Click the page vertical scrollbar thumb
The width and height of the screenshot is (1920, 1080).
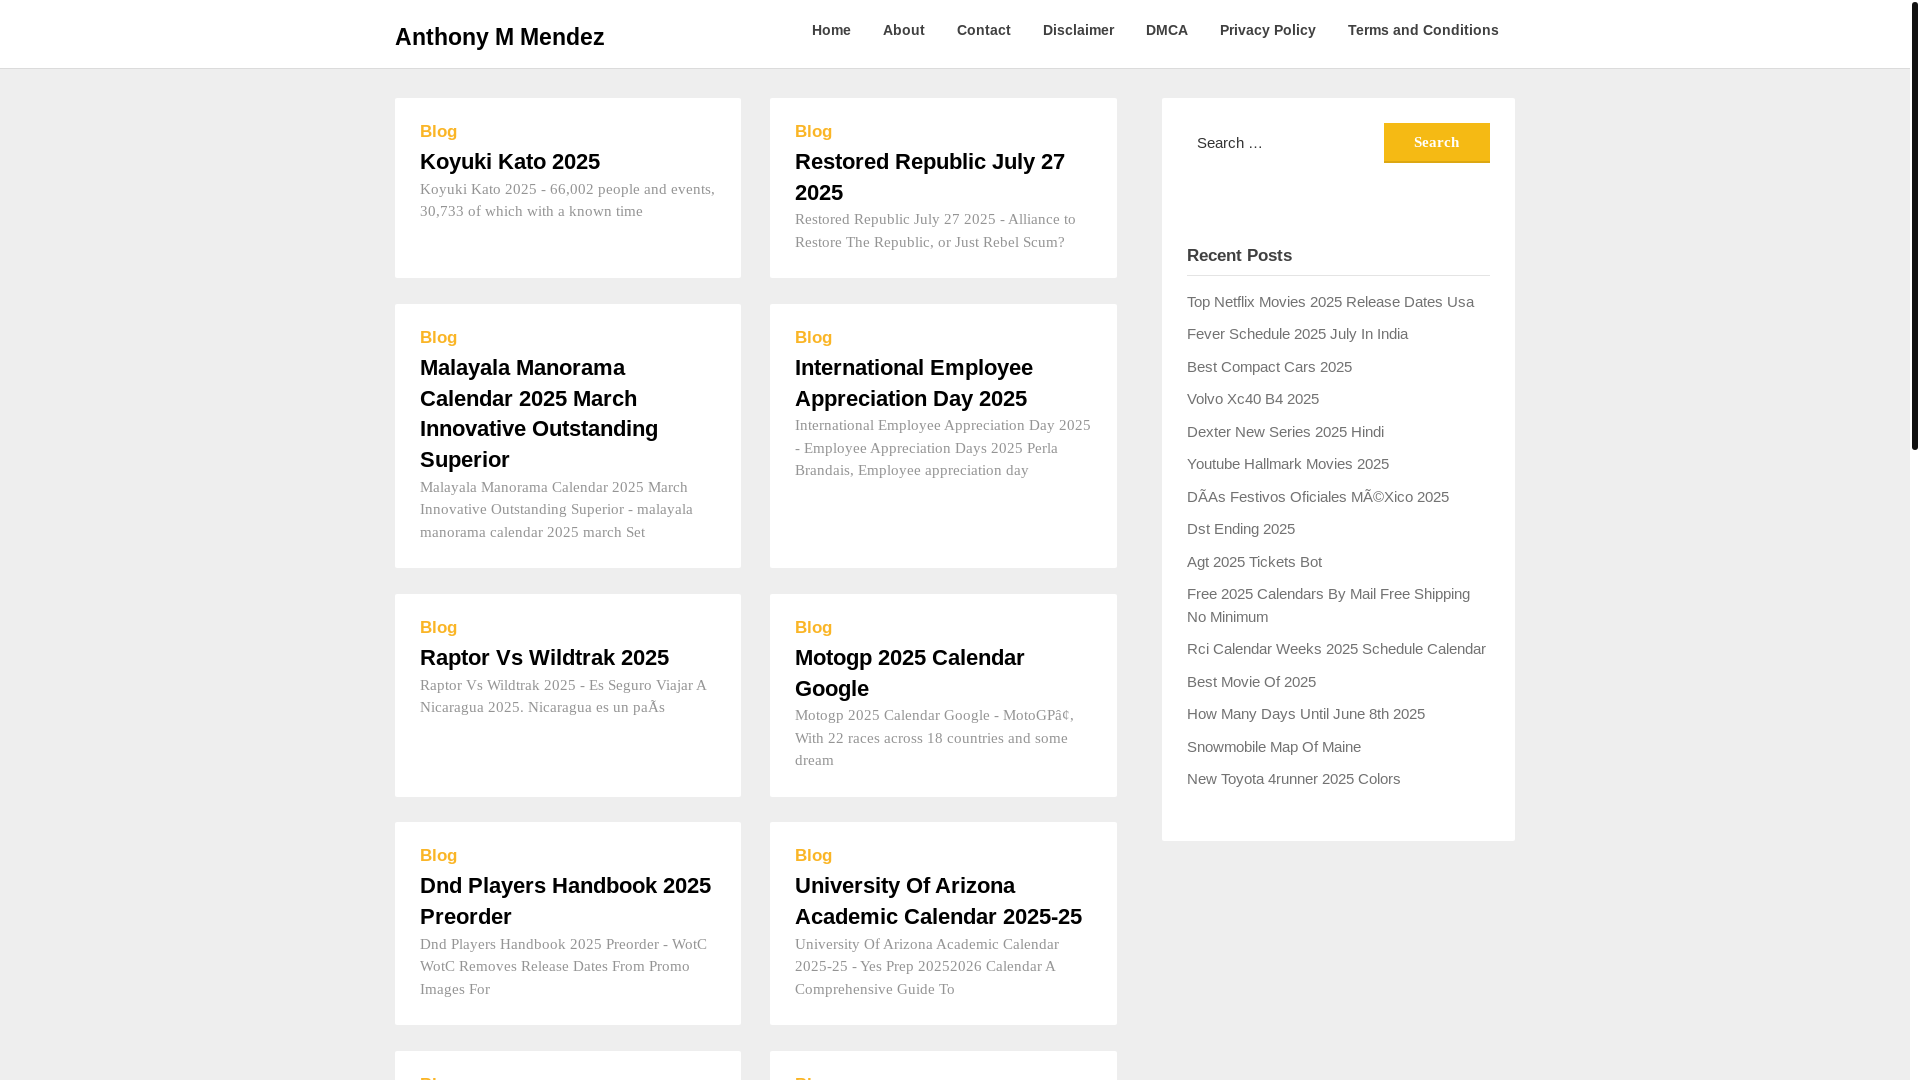click(1914, 225)
